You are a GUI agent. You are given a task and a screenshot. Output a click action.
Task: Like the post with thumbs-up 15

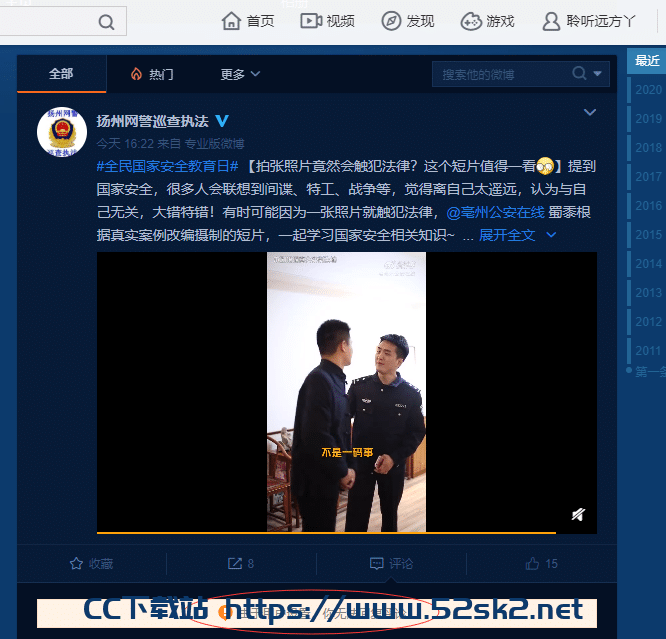click(x=542, y=563)
